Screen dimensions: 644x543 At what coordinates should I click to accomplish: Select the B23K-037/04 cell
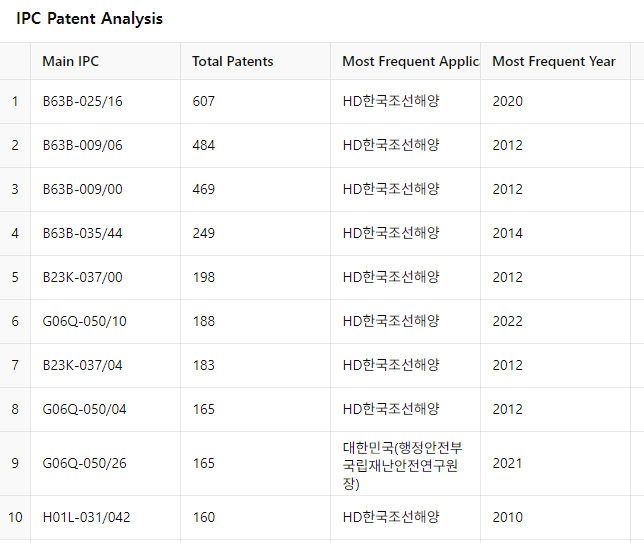105,365
